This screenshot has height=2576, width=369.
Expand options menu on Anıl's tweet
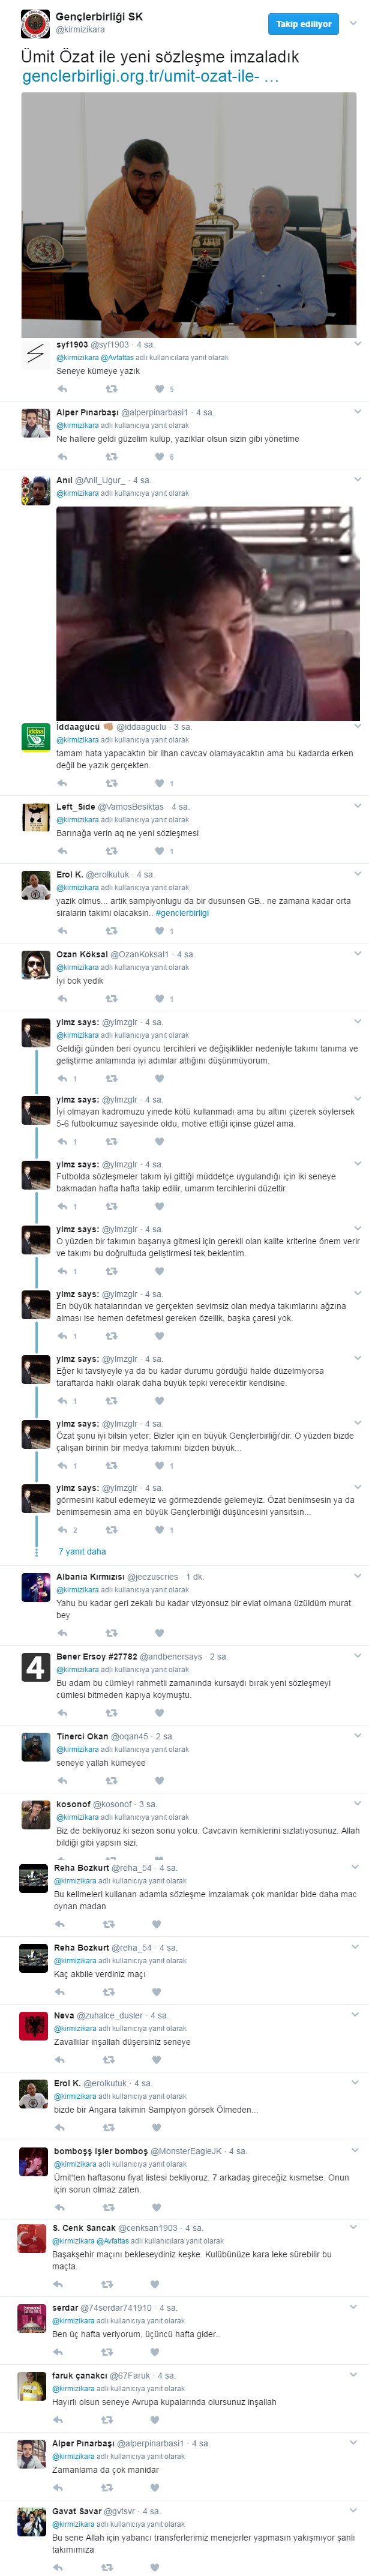357,480
